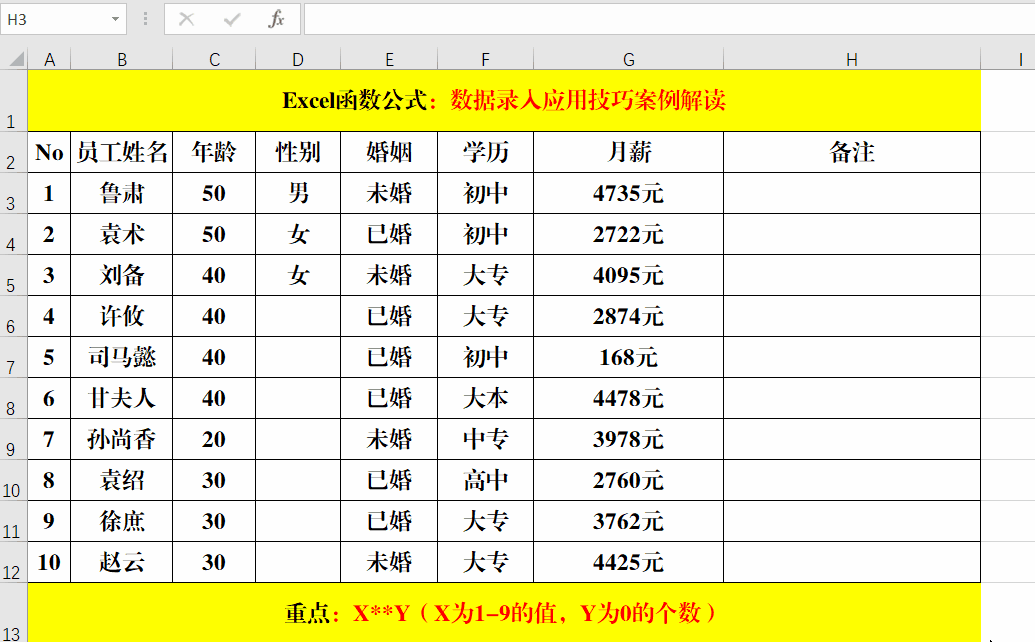Select the cell with name 鲁肃
The image size is (1035, 642).
click(x=122, y=193)
